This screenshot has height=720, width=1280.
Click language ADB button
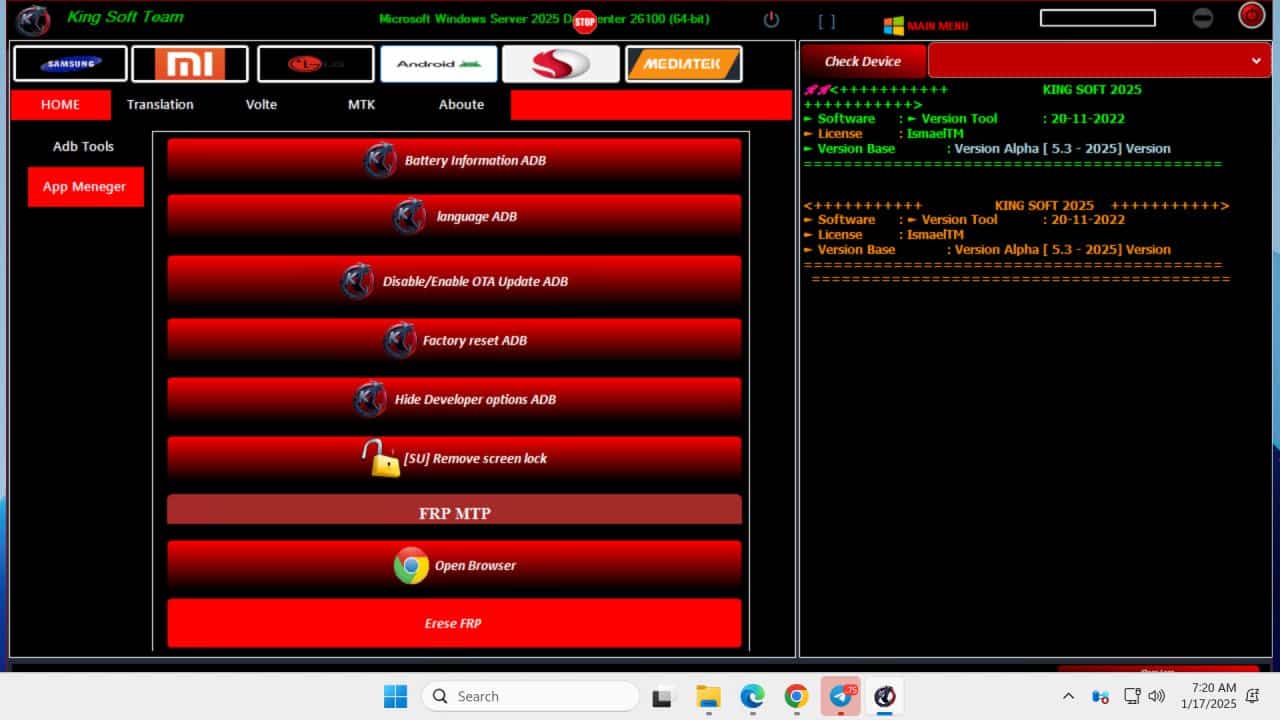click(454, 216)
